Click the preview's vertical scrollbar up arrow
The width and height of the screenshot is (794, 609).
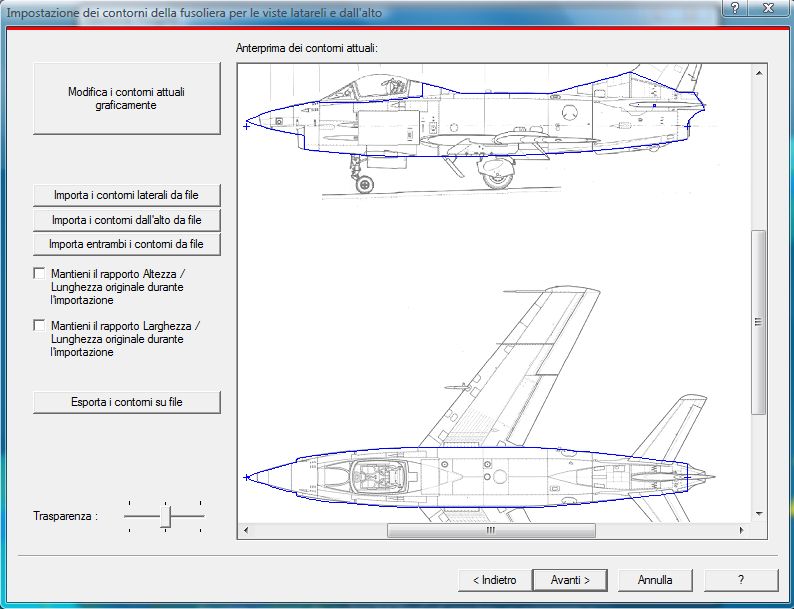(759, 74)
